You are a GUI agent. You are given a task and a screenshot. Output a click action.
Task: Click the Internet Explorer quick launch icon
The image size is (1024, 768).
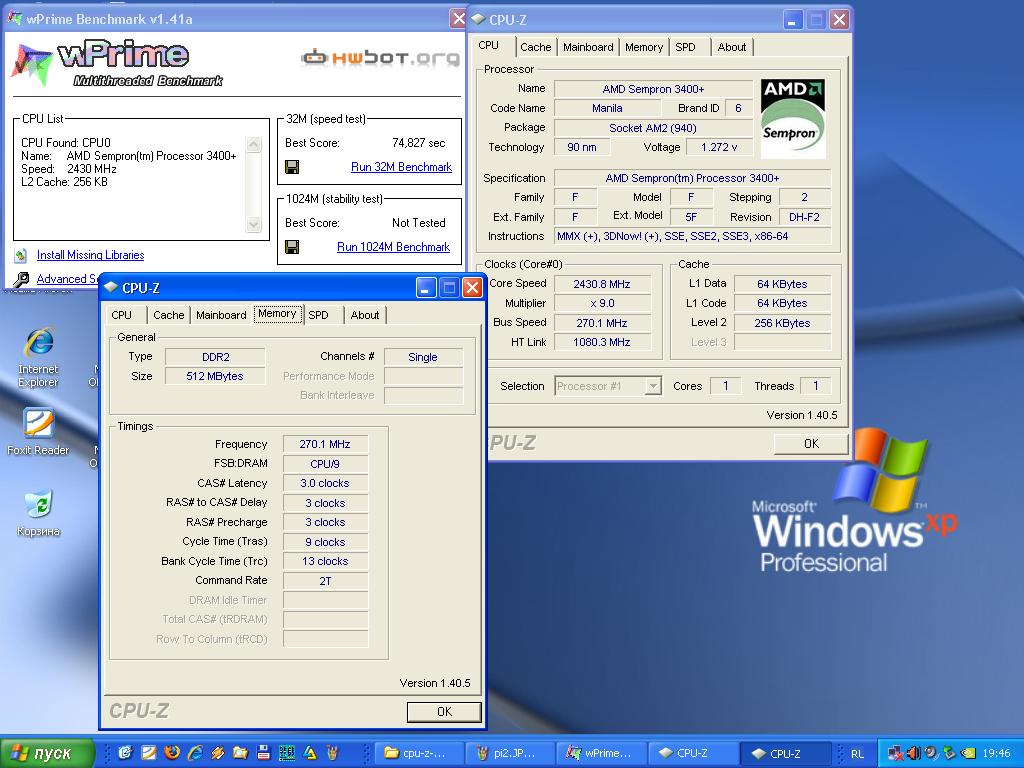[x=195, y=752]
